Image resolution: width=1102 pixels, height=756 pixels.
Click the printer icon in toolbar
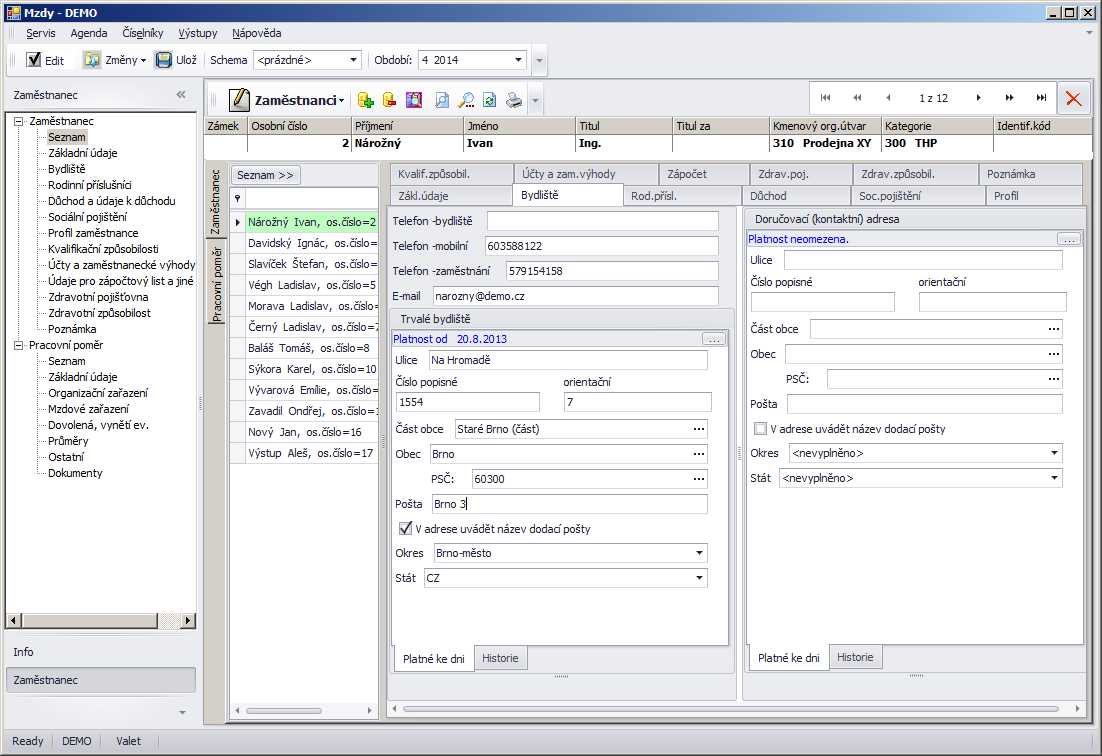coord(513,100)
